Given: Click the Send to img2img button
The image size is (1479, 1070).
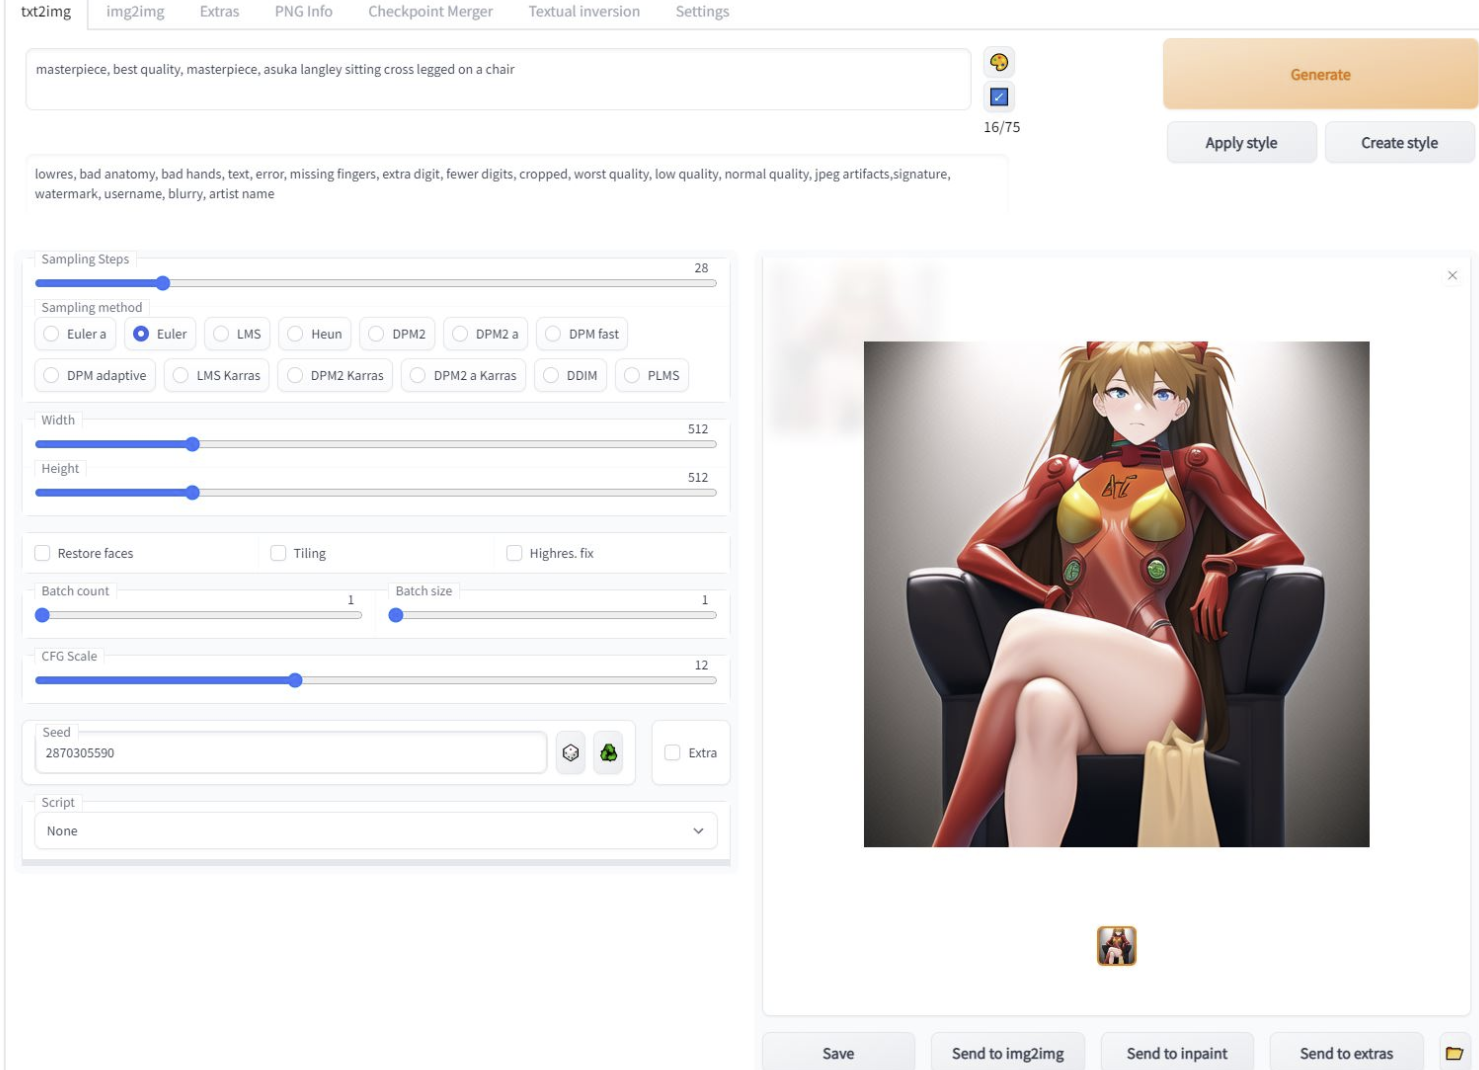Looking at the screenshot, I should click(x=1007, y=1053).
